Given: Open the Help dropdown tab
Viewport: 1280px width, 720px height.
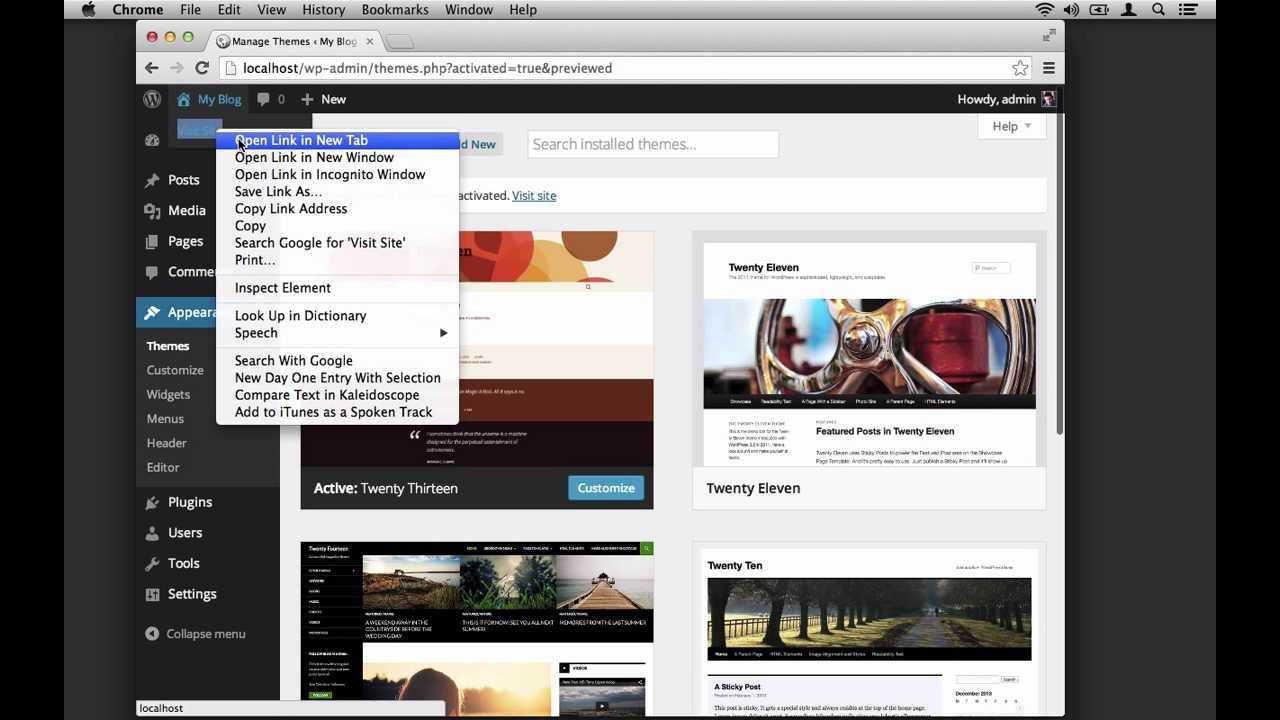Looking at the screenshot, I should 1011,126.
